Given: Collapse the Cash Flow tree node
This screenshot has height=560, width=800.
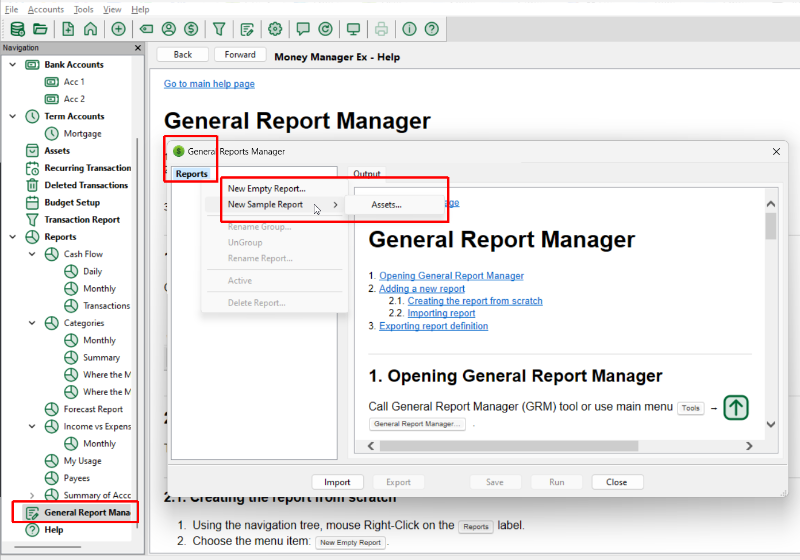Looking at the screenshot, I should pyautogui.click(x=32, y=254).
